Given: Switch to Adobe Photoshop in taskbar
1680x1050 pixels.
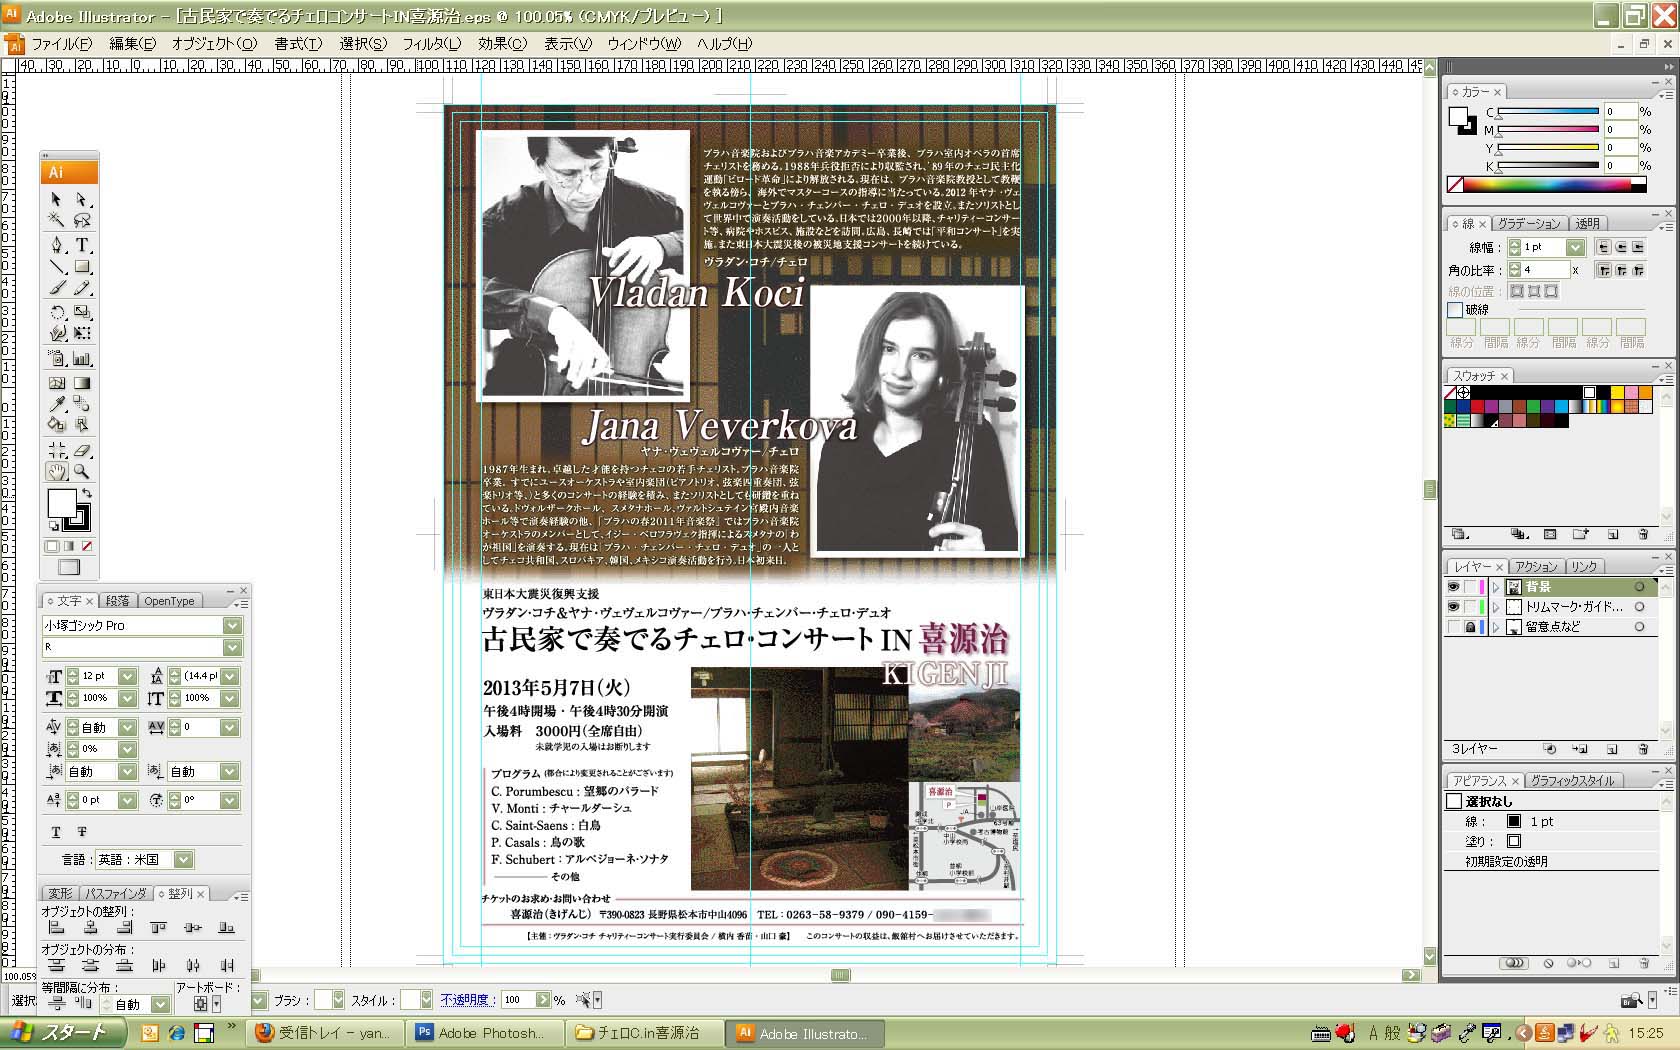Looking at the screenshot, I should (481, 1033).
